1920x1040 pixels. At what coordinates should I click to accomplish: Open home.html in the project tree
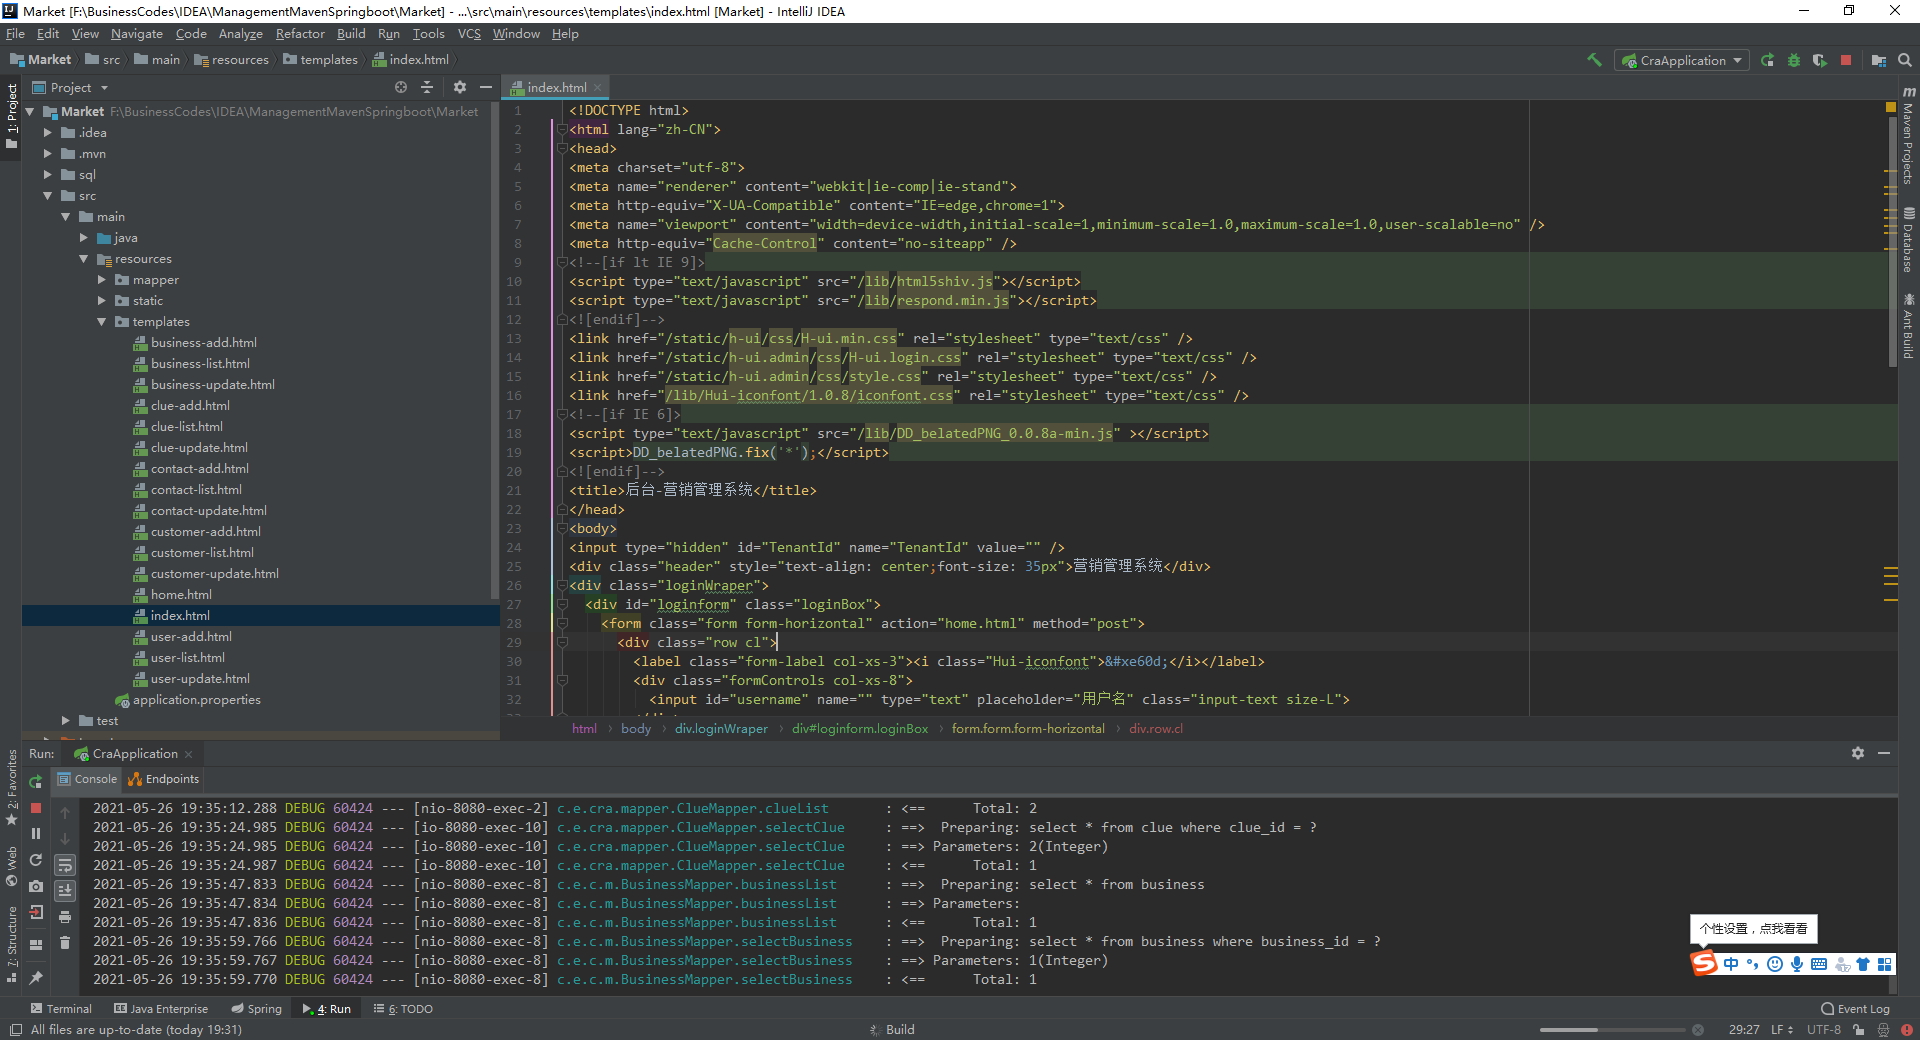click(x=181, y=594)
